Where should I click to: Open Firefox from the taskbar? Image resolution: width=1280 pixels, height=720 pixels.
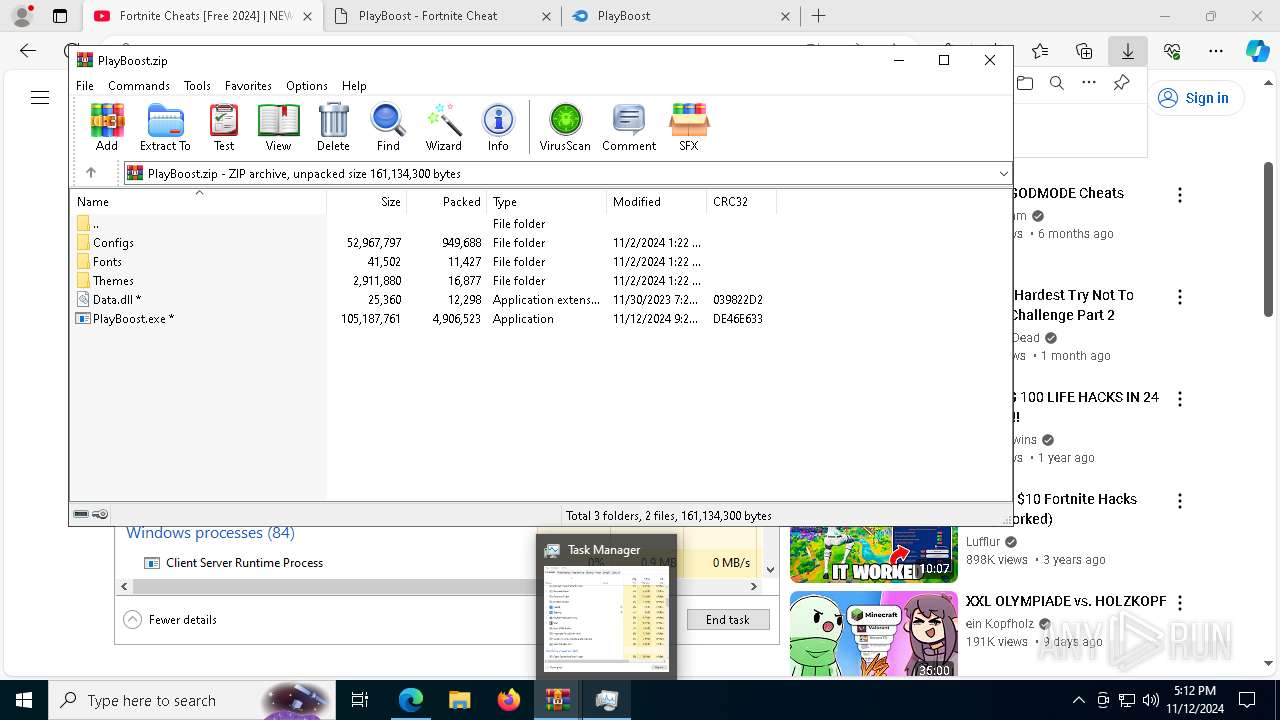coord(508,700)
